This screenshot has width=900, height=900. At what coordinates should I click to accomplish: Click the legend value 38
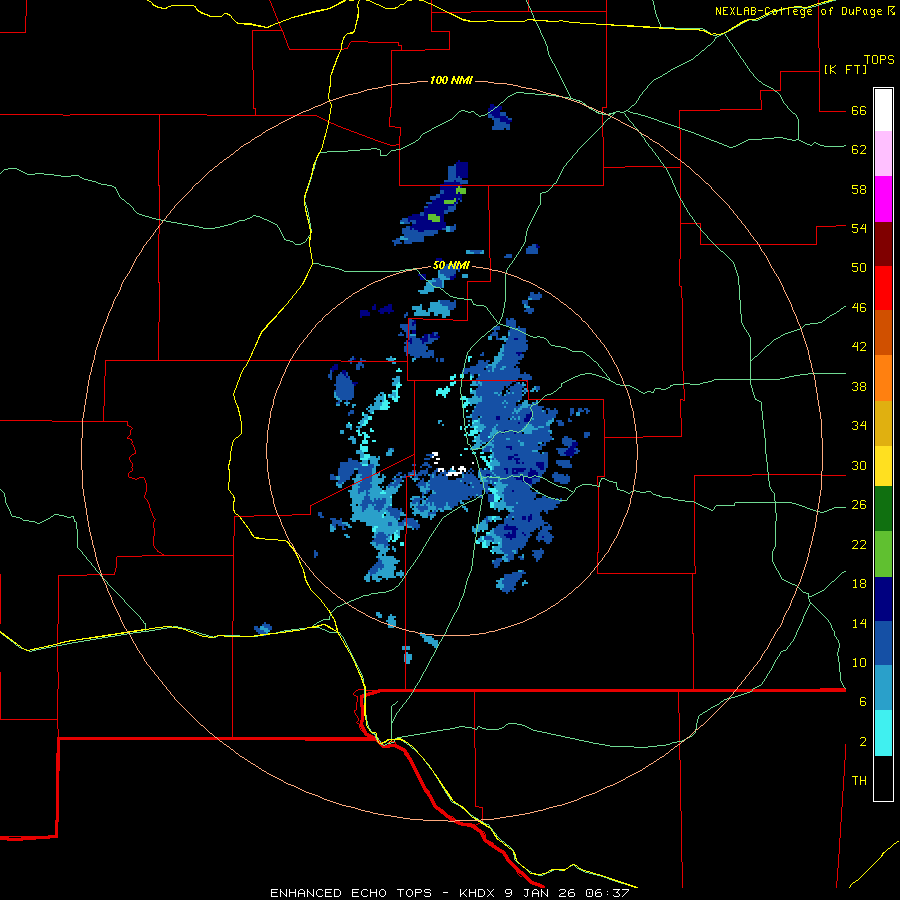(x=859, y=386)
